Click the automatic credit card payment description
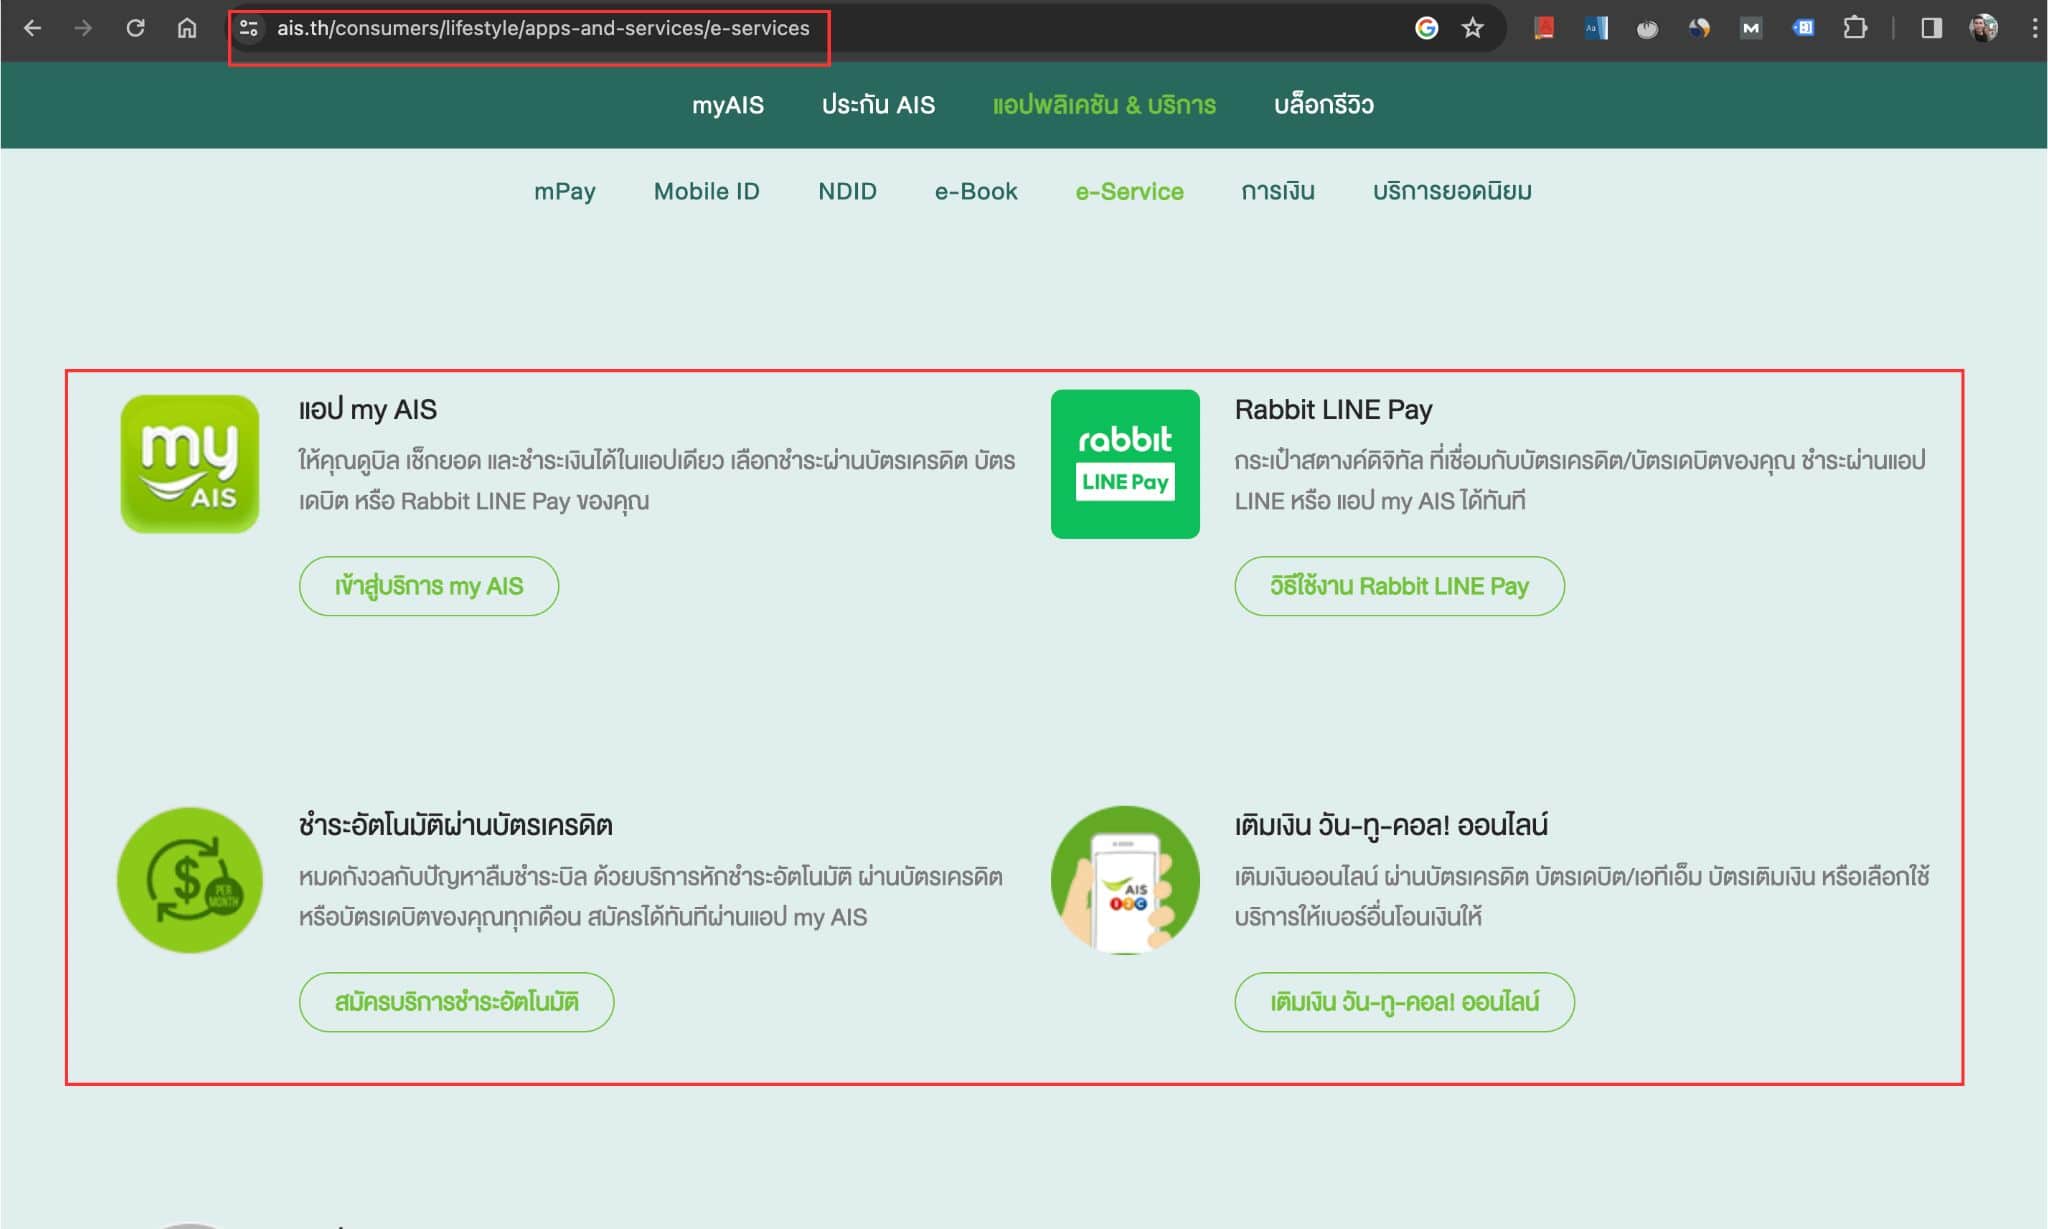This screenshot has height=1229, width=2048. 651,897
